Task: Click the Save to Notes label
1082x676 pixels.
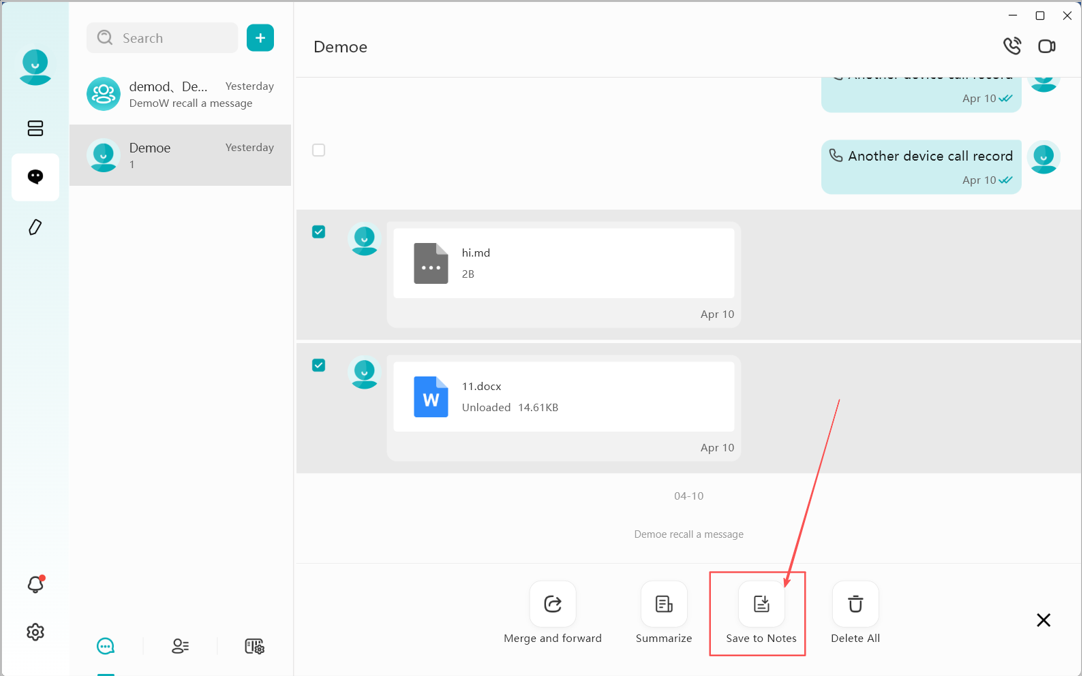Action: point(761,638)
